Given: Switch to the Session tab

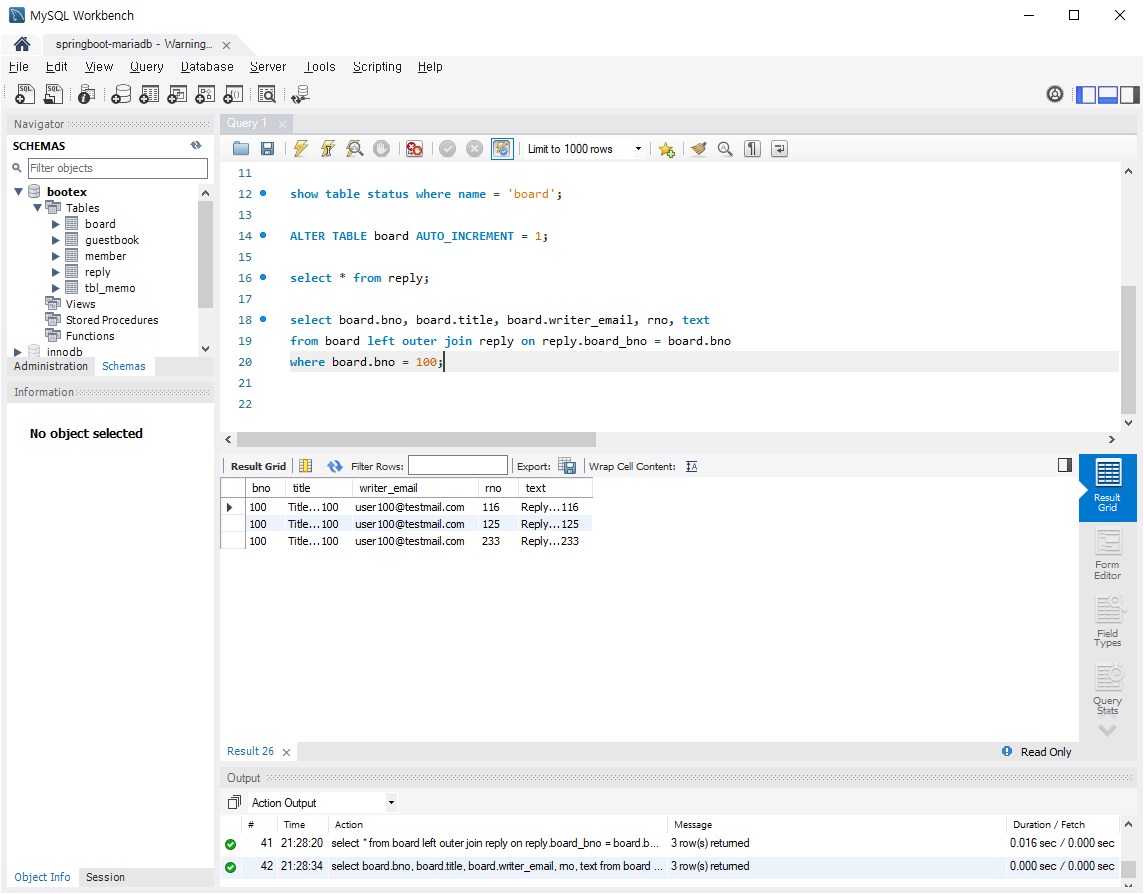Looking at the screenshot, I should (x=105, y=877).
